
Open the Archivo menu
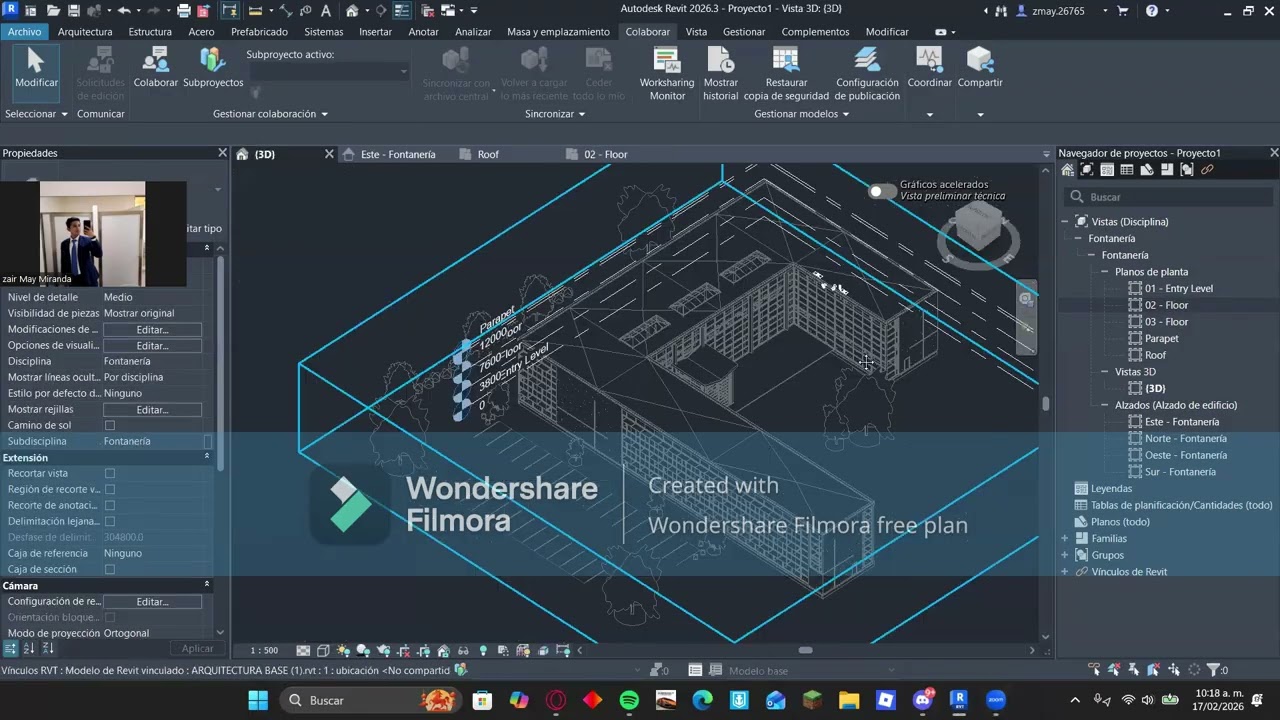[x=24, y=32]
